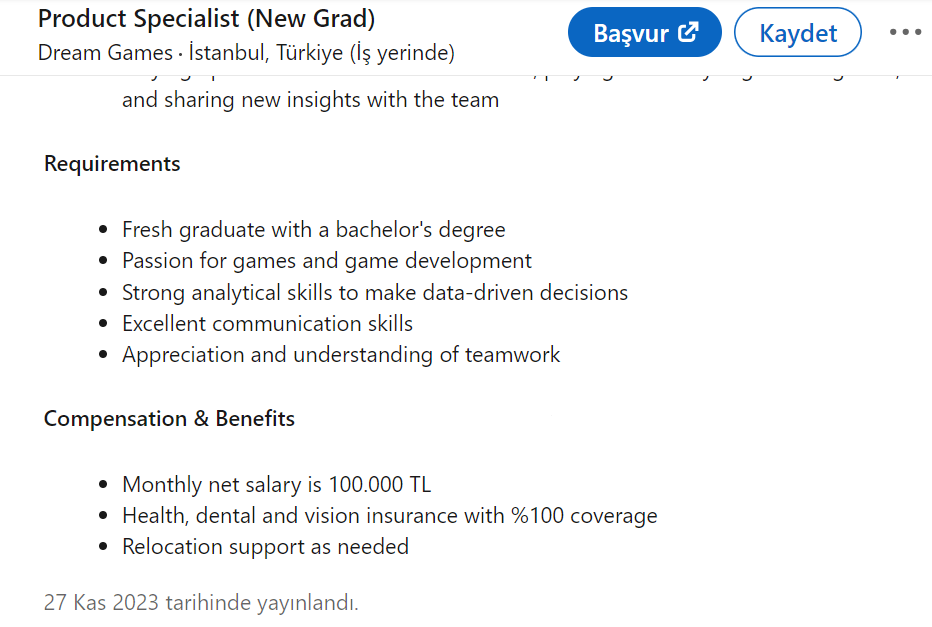Save the job with Kaydet button
The width and height of the screenshot is (932, 627).
coord(798,32)
